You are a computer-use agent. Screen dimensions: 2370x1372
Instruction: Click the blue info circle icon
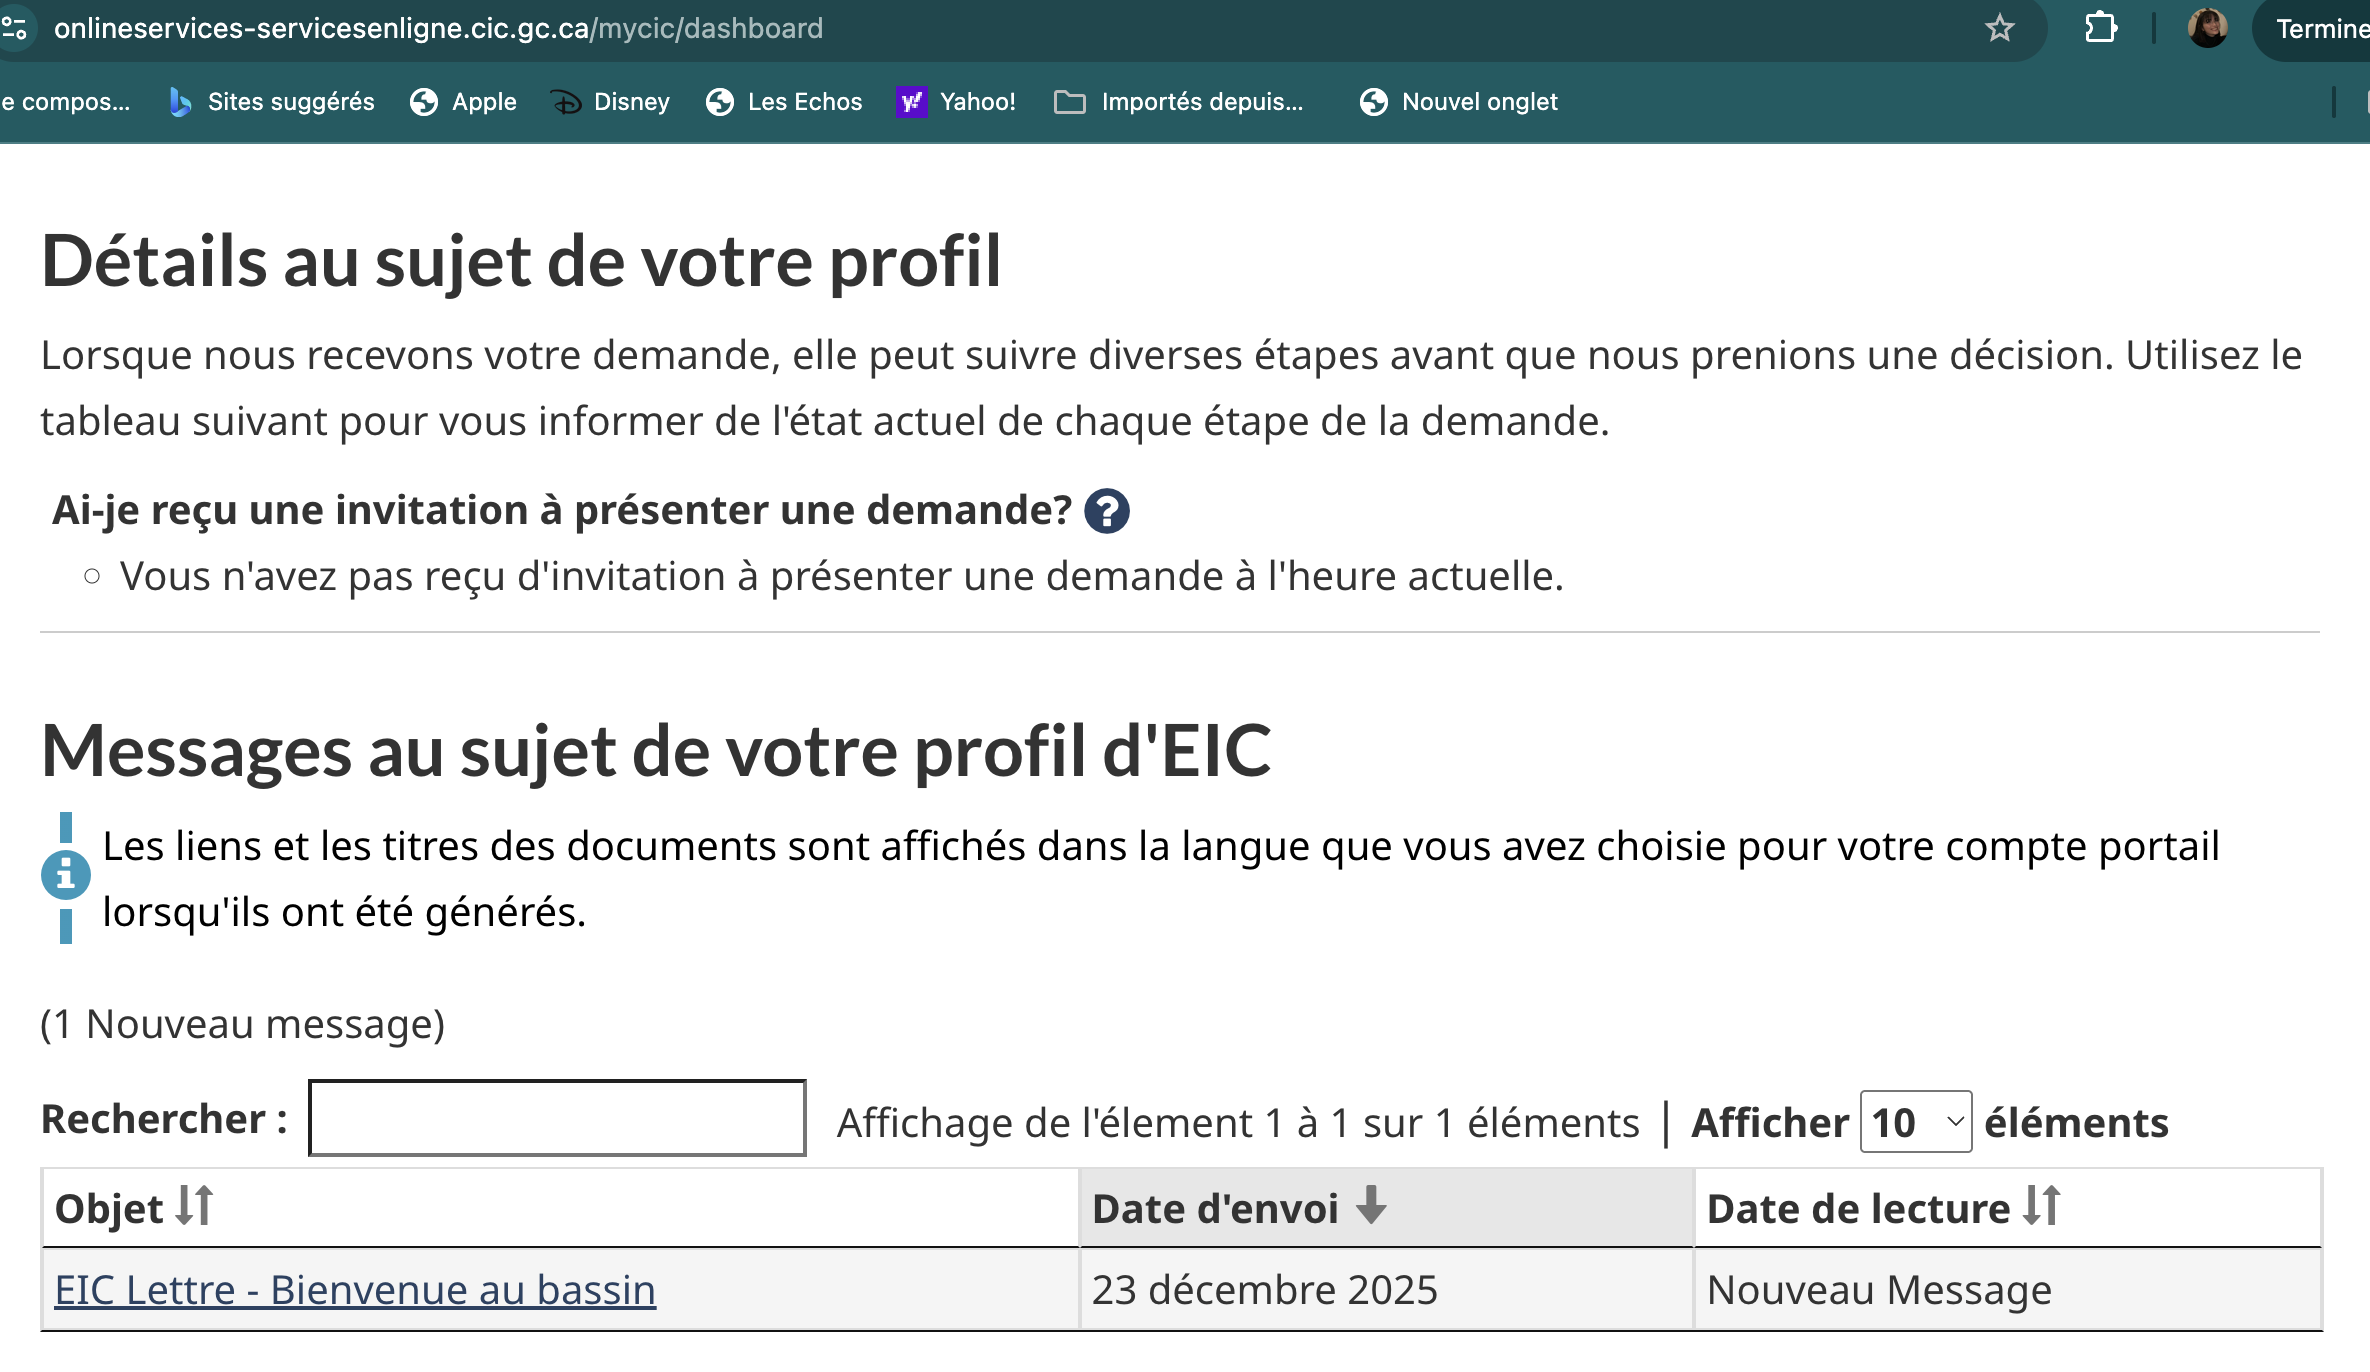click(x=66, y=876)
